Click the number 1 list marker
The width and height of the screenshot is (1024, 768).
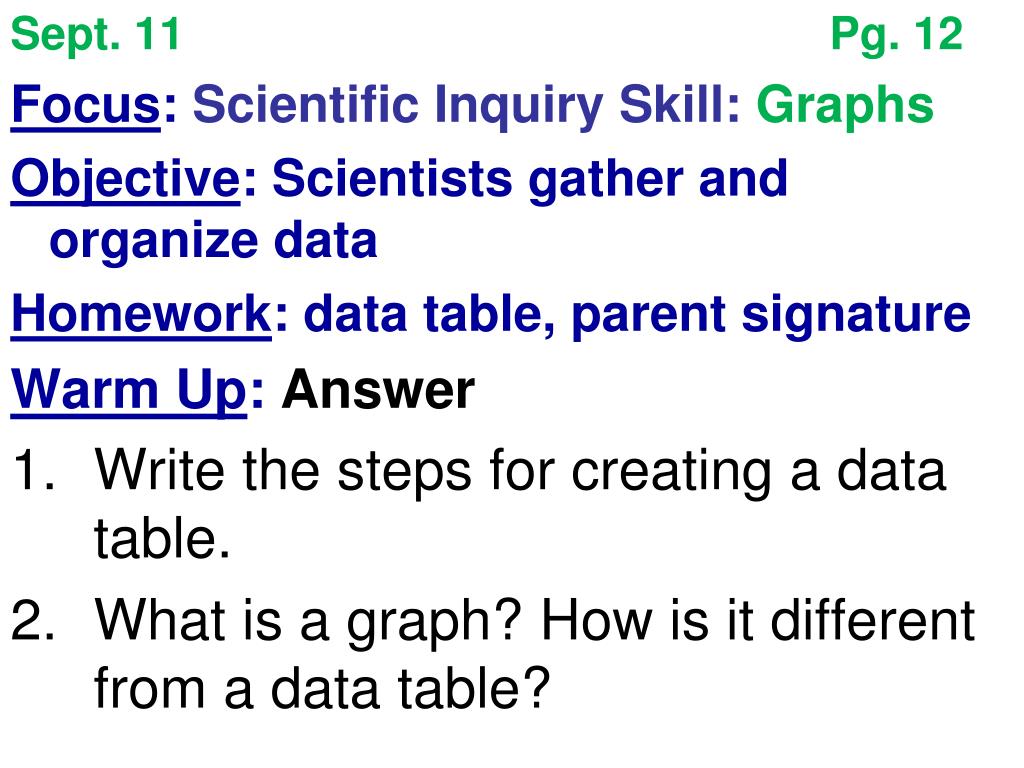pos(33,469)
